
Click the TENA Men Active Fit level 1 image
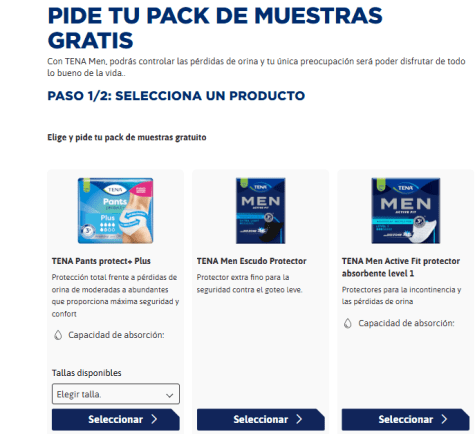pyautogui.click(x=406, y=211)
